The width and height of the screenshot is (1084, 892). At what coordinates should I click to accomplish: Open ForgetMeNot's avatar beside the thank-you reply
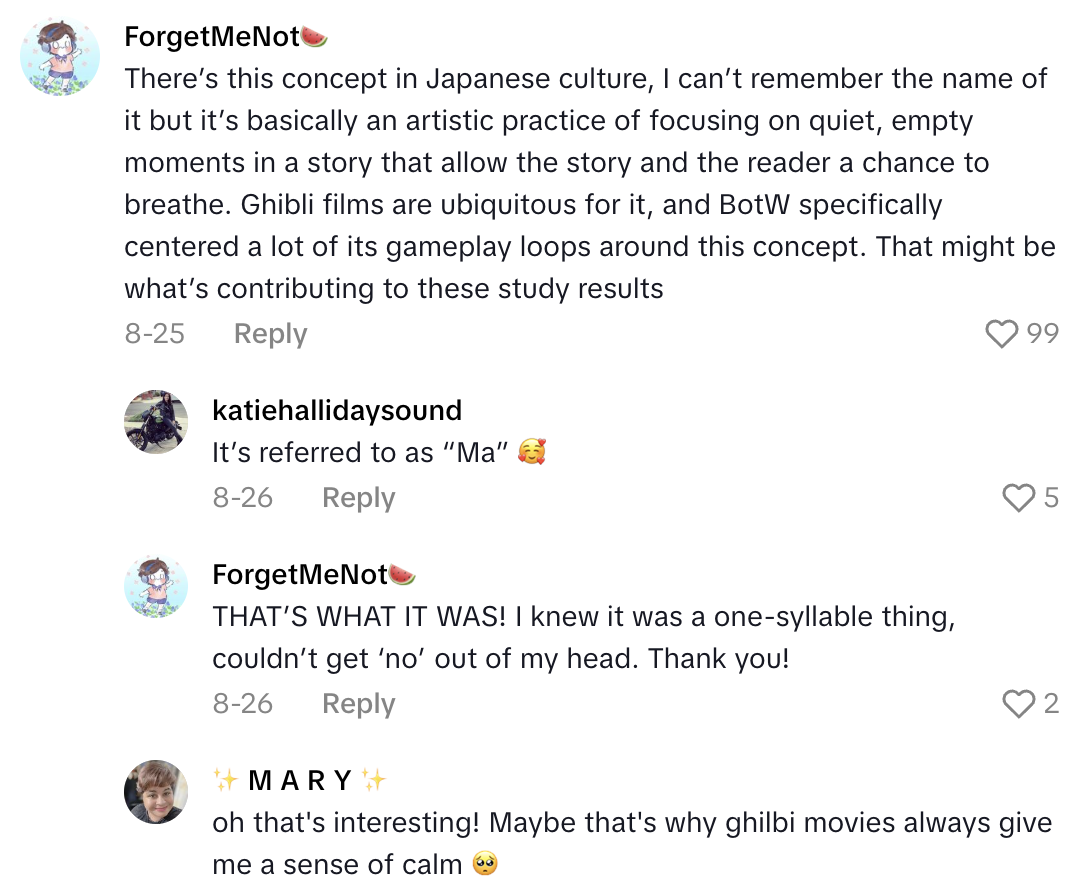pos(156,586)
